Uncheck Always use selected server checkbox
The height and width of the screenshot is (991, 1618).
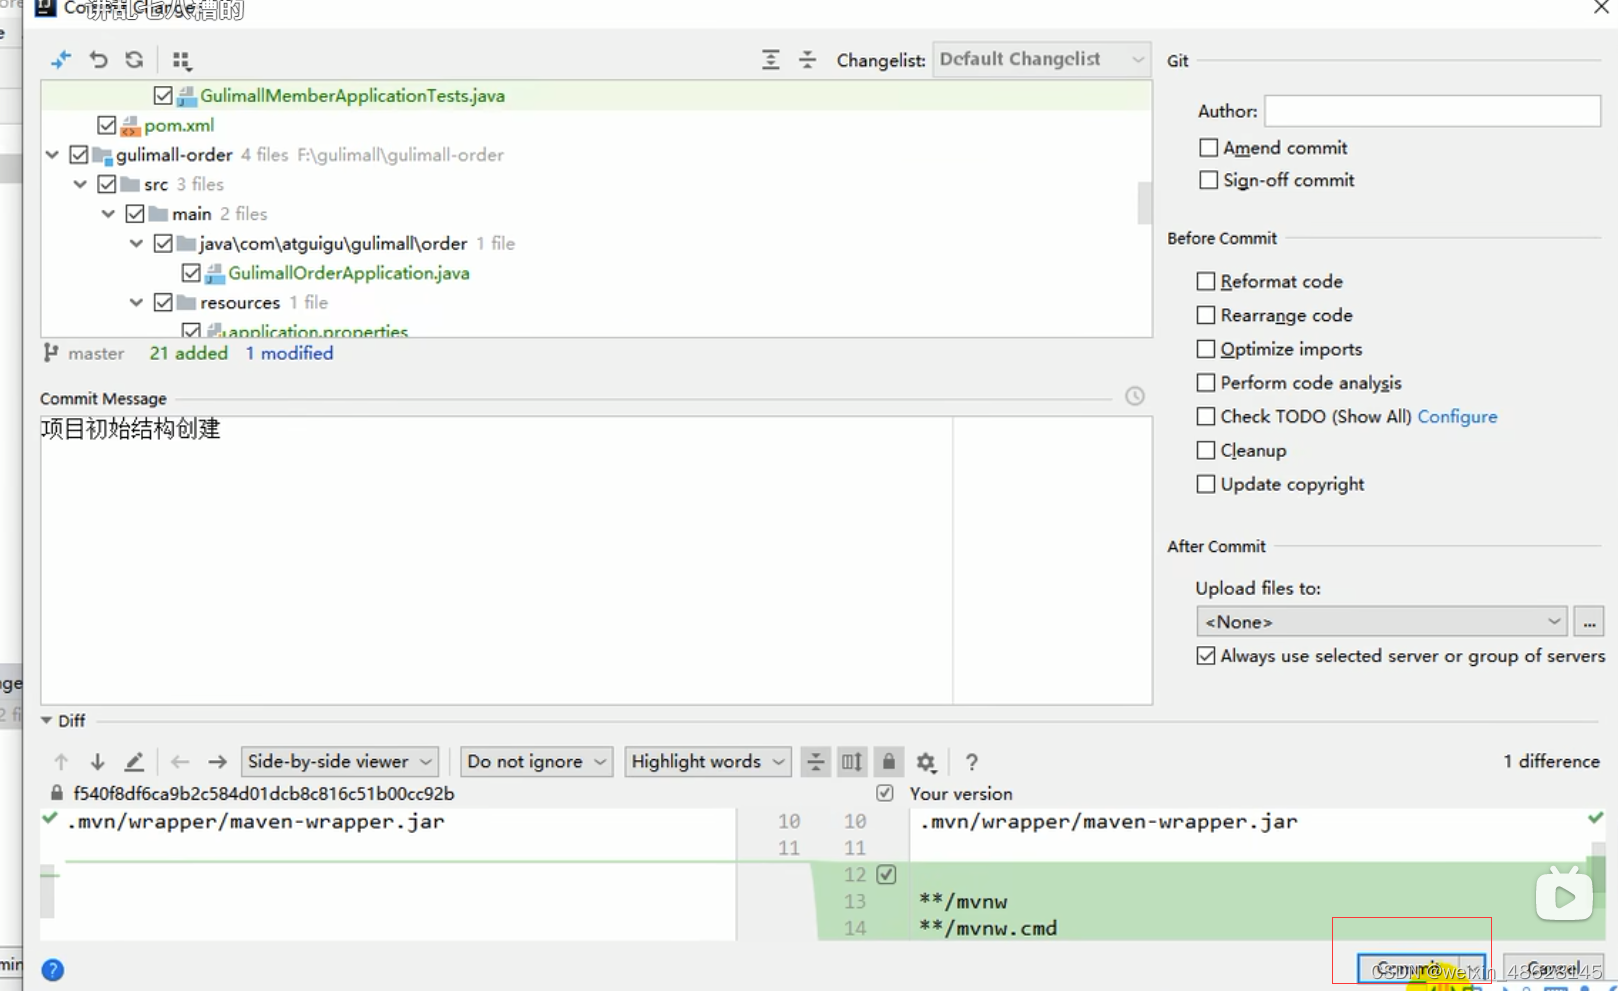pyautogui.click(x=1206, y=656)
